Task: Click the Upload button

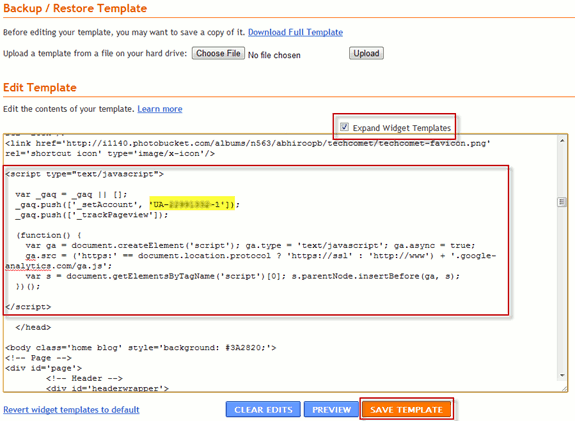Action: point(366,53)
